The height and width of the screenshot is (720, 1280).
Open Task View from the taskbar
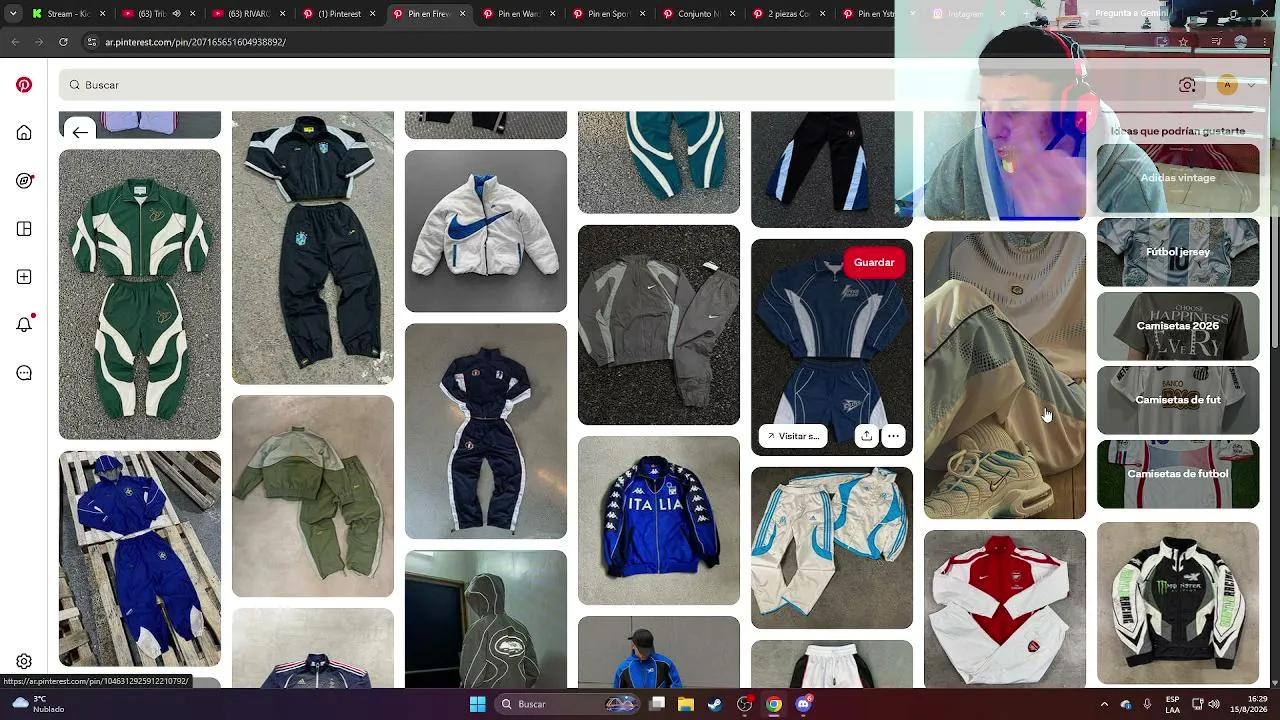(x=657, y=704)
